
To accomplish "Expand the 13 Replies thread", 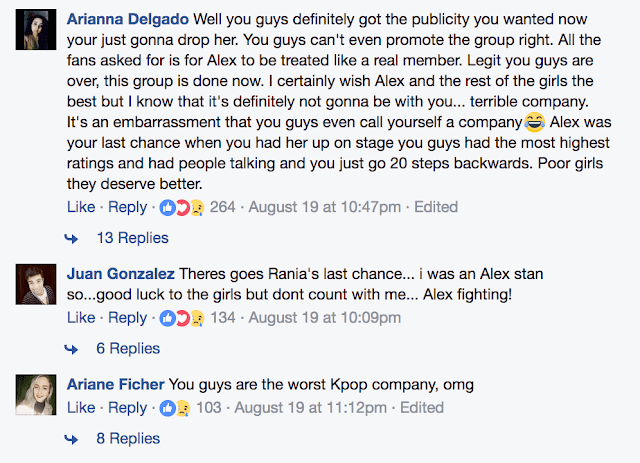I will point(132,239).
